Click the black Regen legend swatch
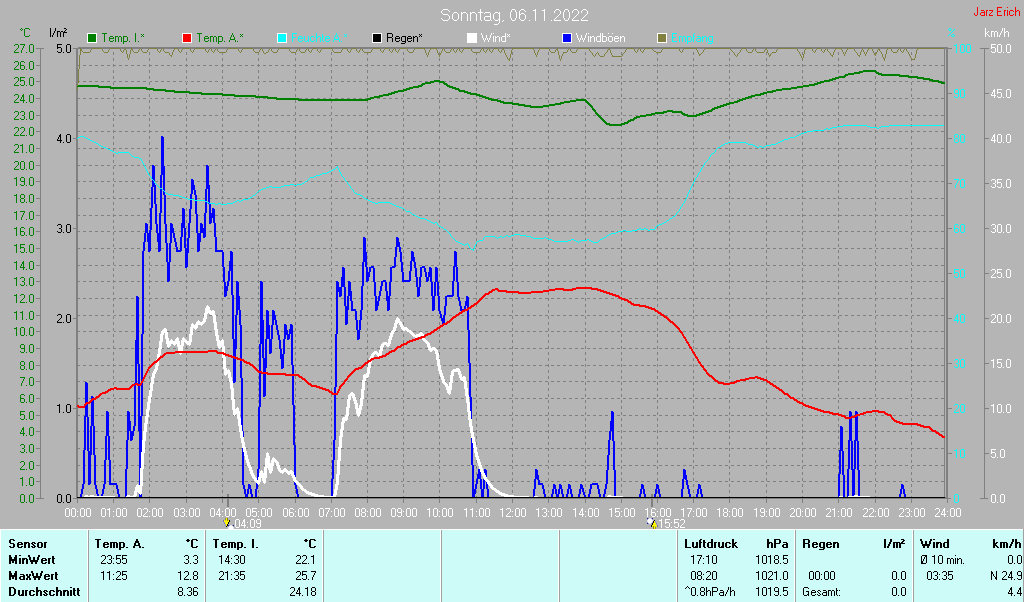This screenshot has height=602, width=1024. coord(376,38)
